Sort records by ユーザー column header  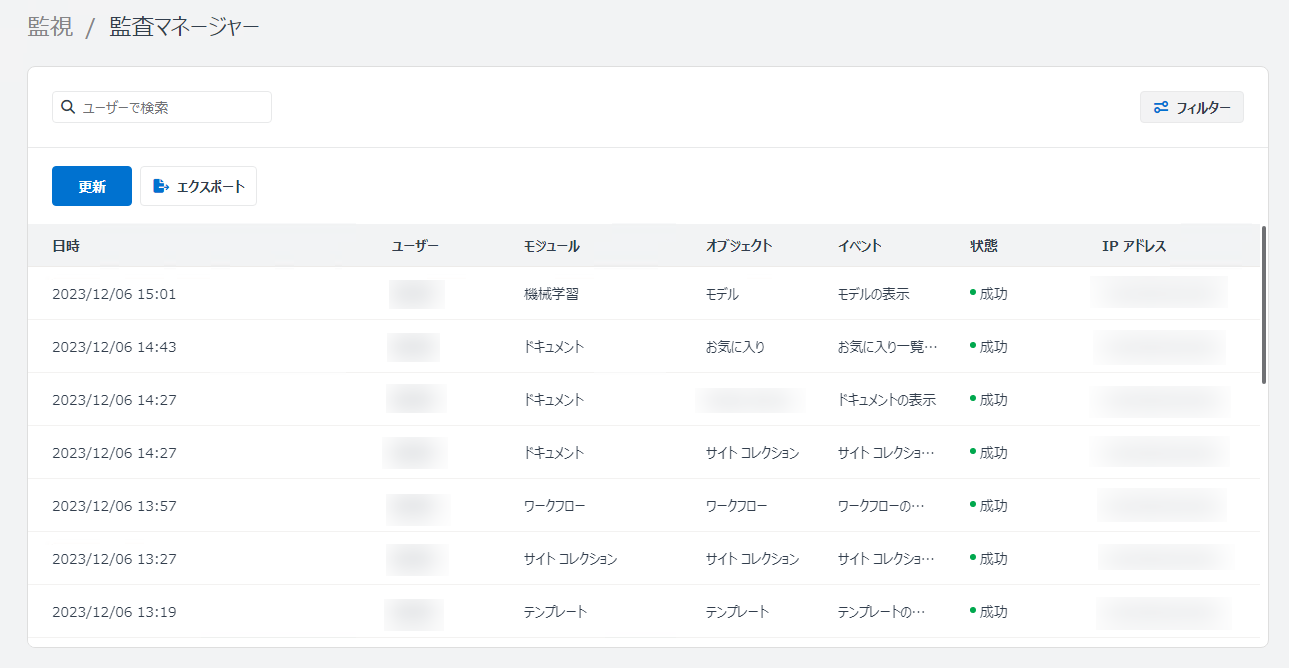[x=414, y=244]
